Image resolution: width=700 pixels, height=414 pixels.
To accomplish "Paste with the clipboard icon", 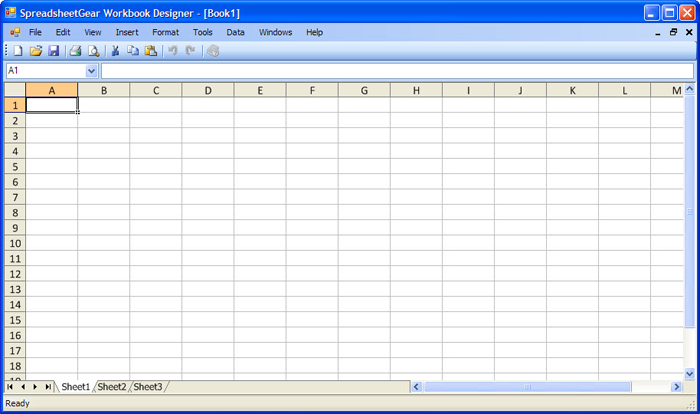I will point(151,51).
